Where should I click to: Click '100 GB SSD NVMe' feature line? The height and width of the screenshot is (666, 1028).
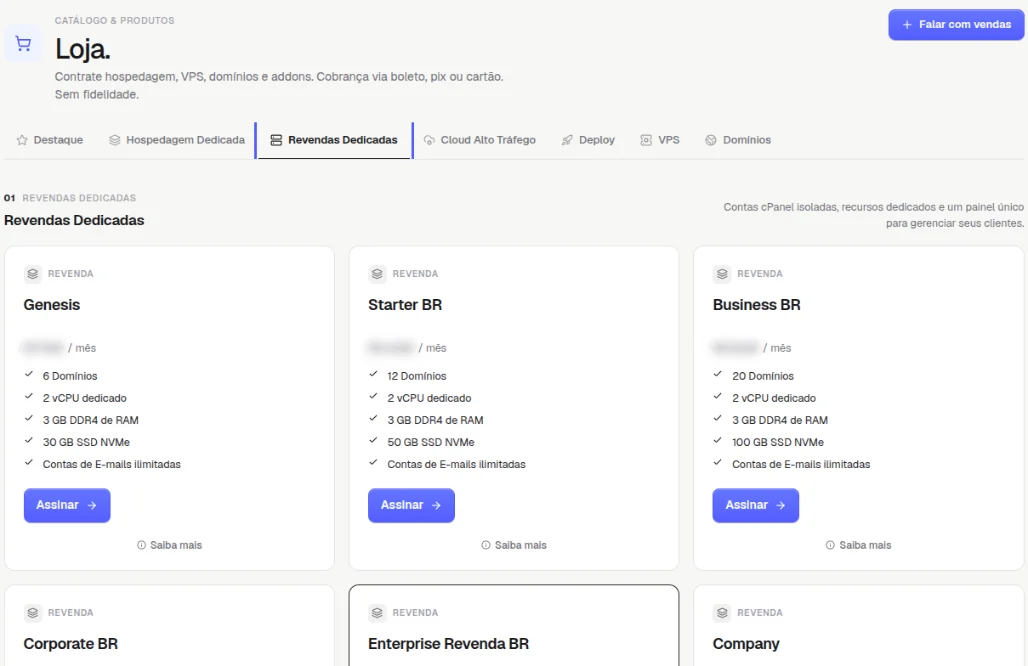pos(778,442)
